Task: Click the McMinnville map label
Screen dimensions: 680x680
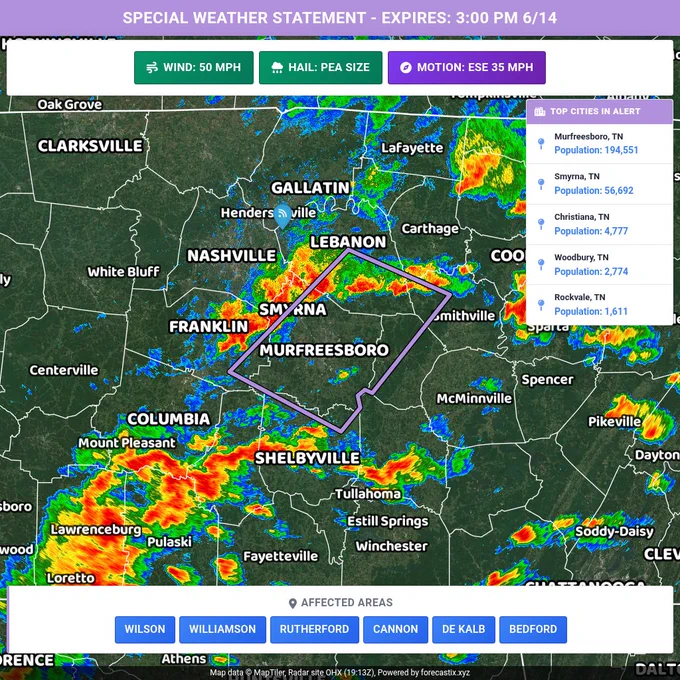Action: click(x=474, y=399)
